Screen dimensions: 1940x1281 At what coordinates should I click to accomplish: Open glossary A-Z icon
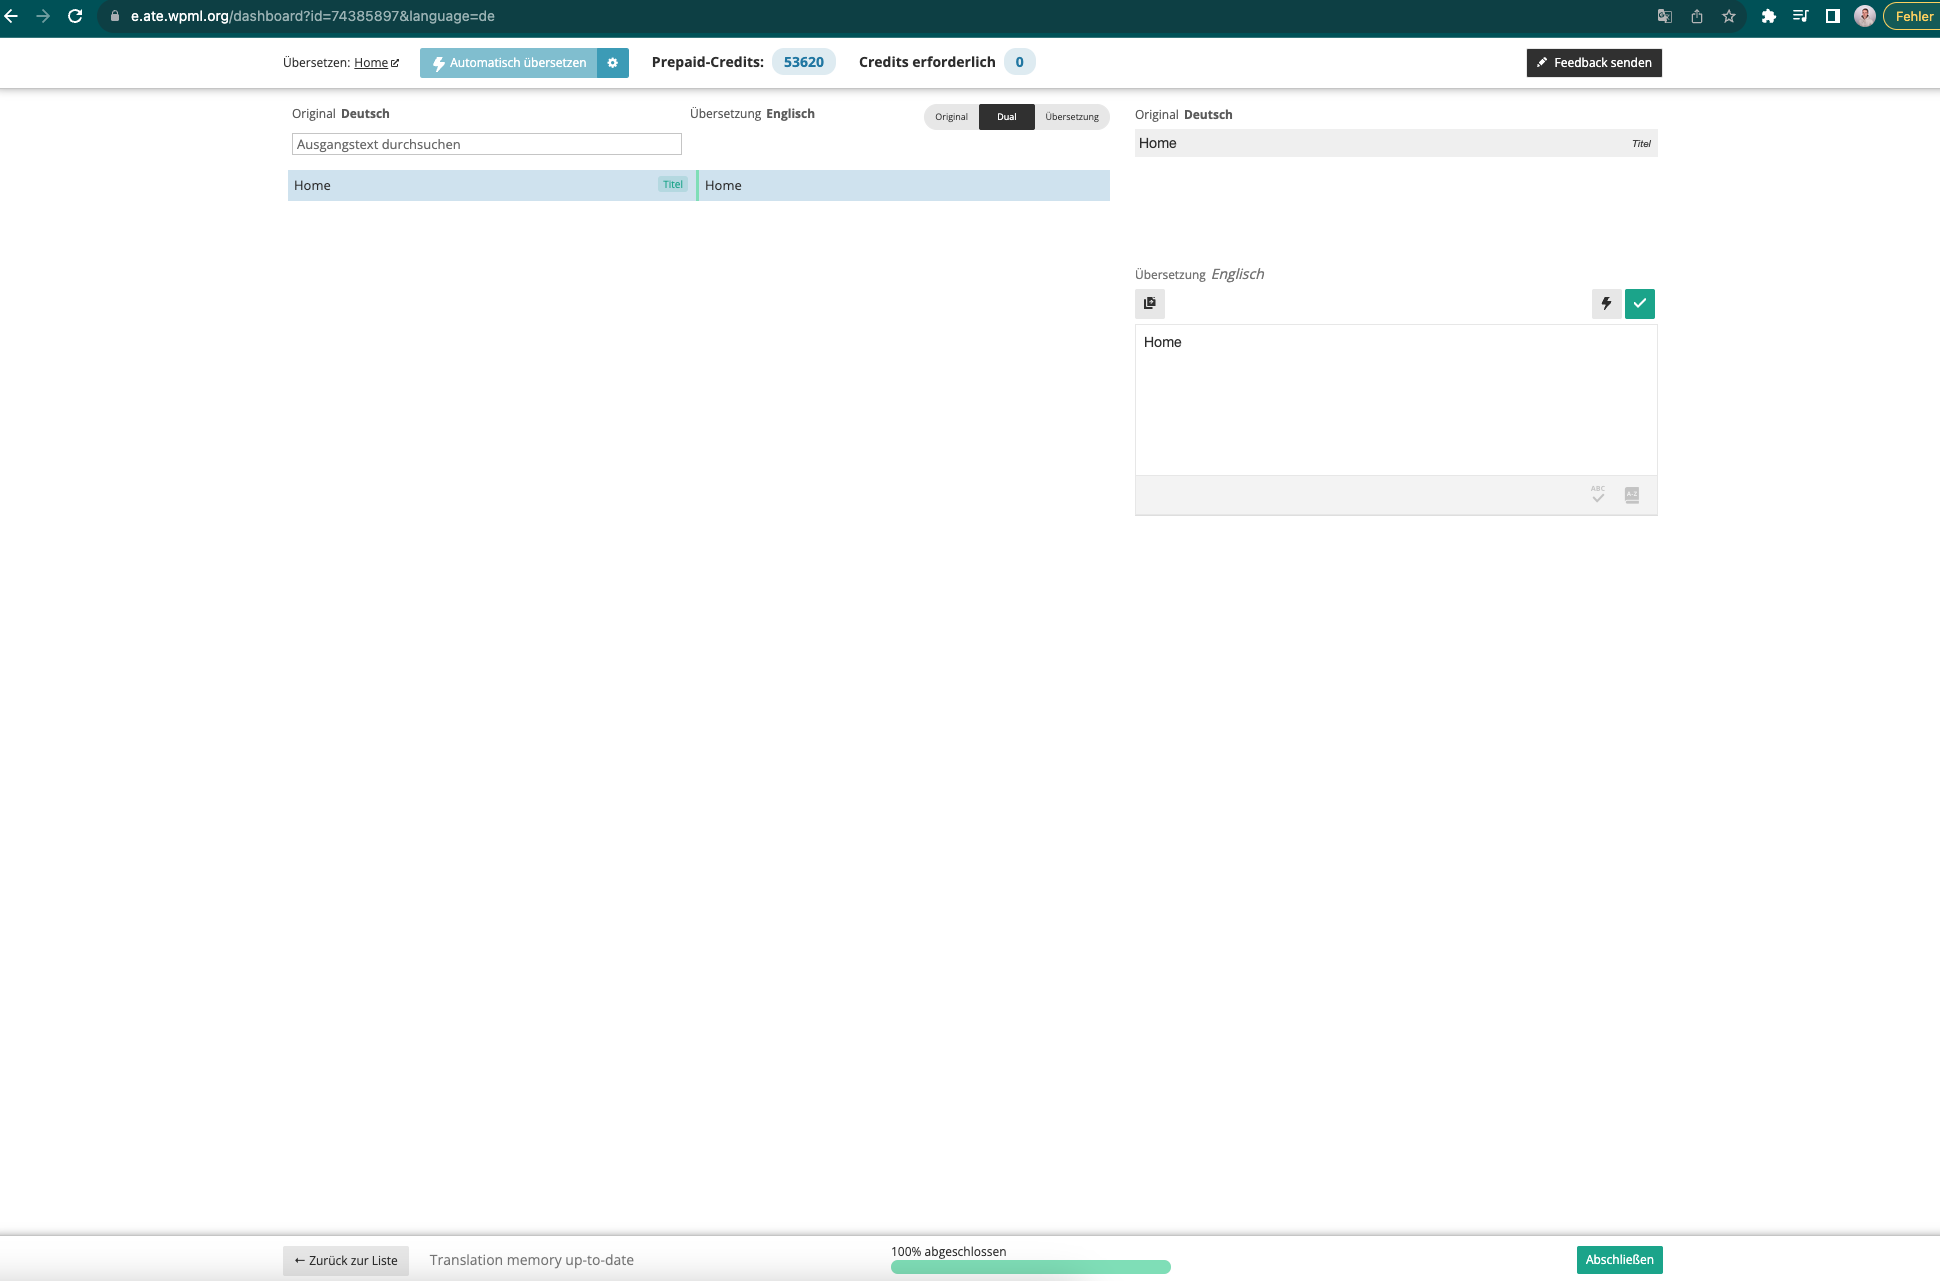(x=1632, y=495)
